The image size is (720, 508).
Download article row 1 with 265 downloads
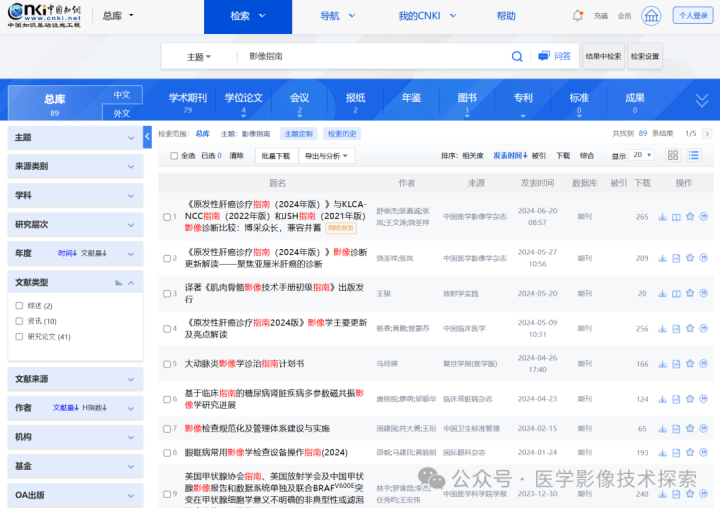tap(662, 217)
